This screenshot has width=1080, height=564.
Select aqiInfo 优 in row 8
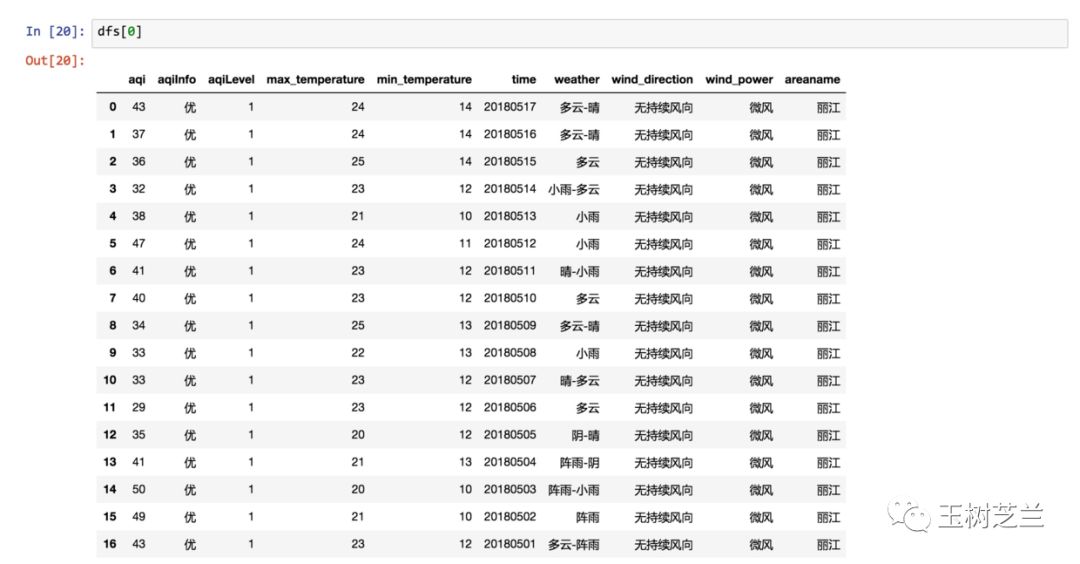tap(190, 326)
